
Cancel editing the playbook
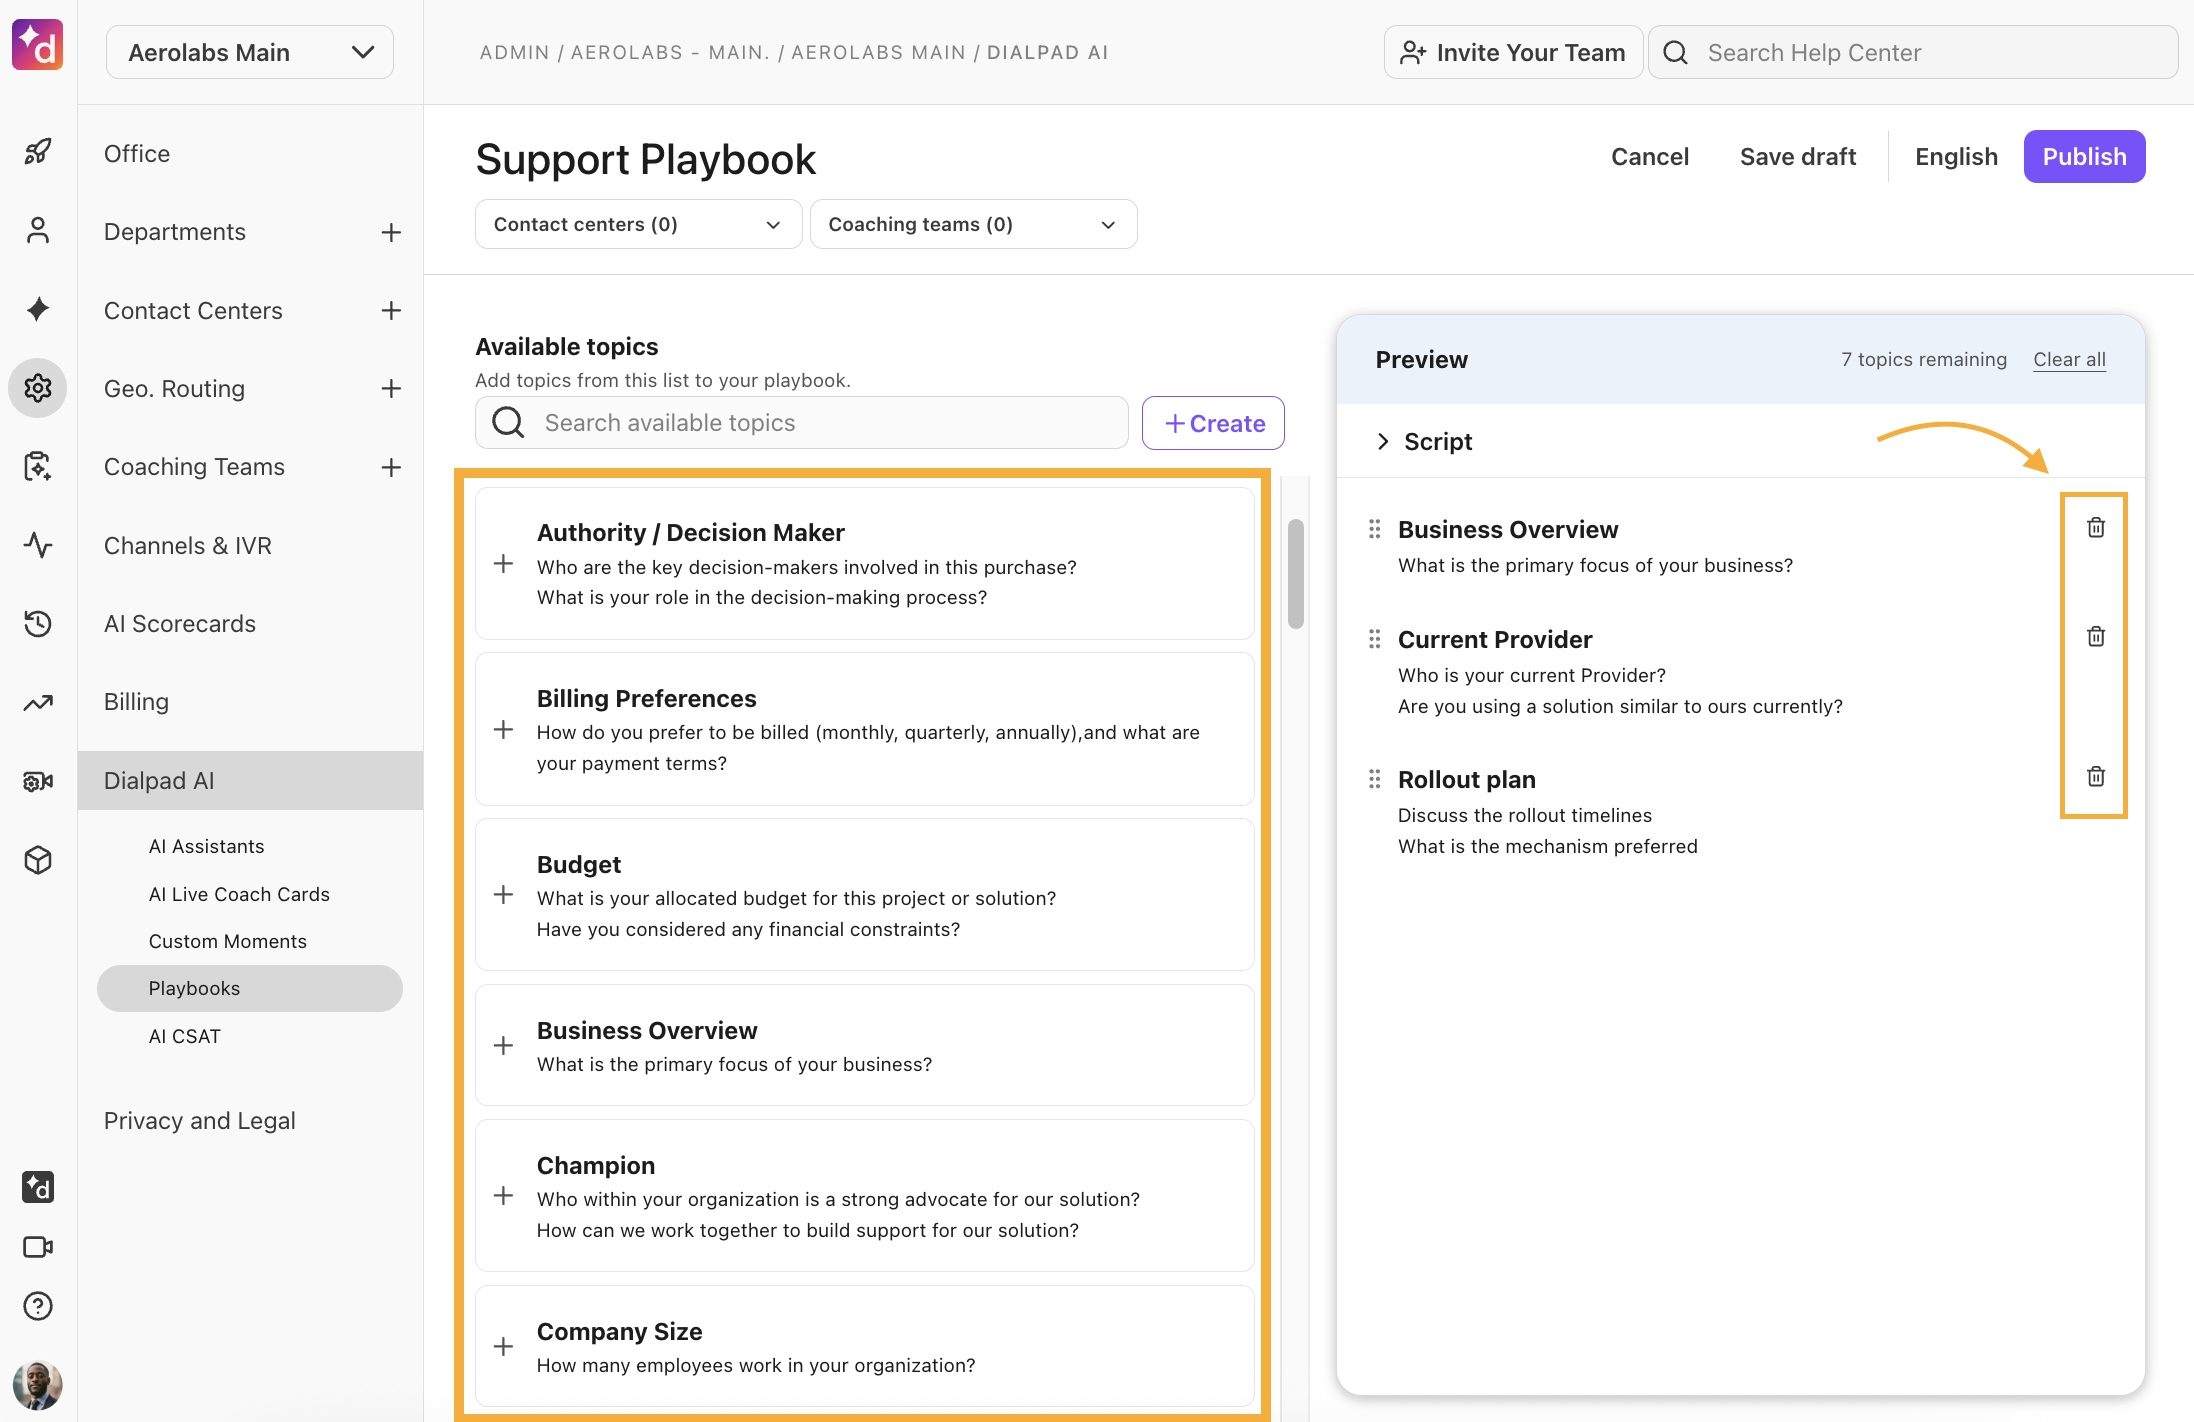pos(1649,157)
